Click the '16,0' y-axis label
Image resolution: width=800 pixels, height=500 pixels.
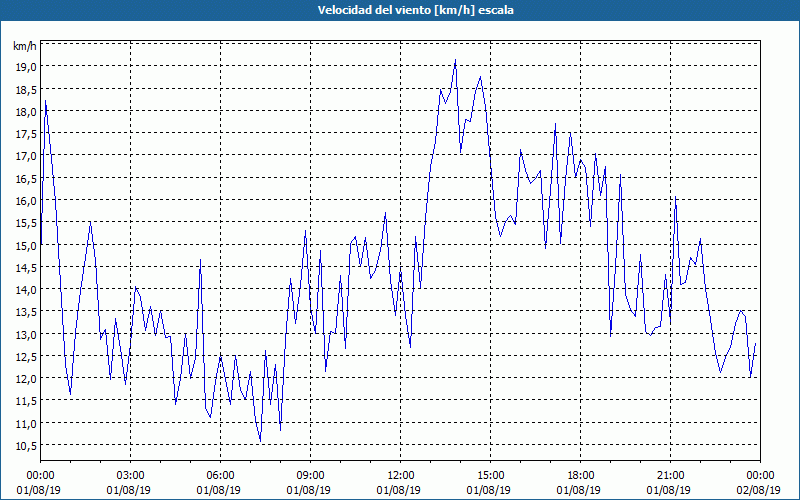pyautogui.click(x=27, y=201)
